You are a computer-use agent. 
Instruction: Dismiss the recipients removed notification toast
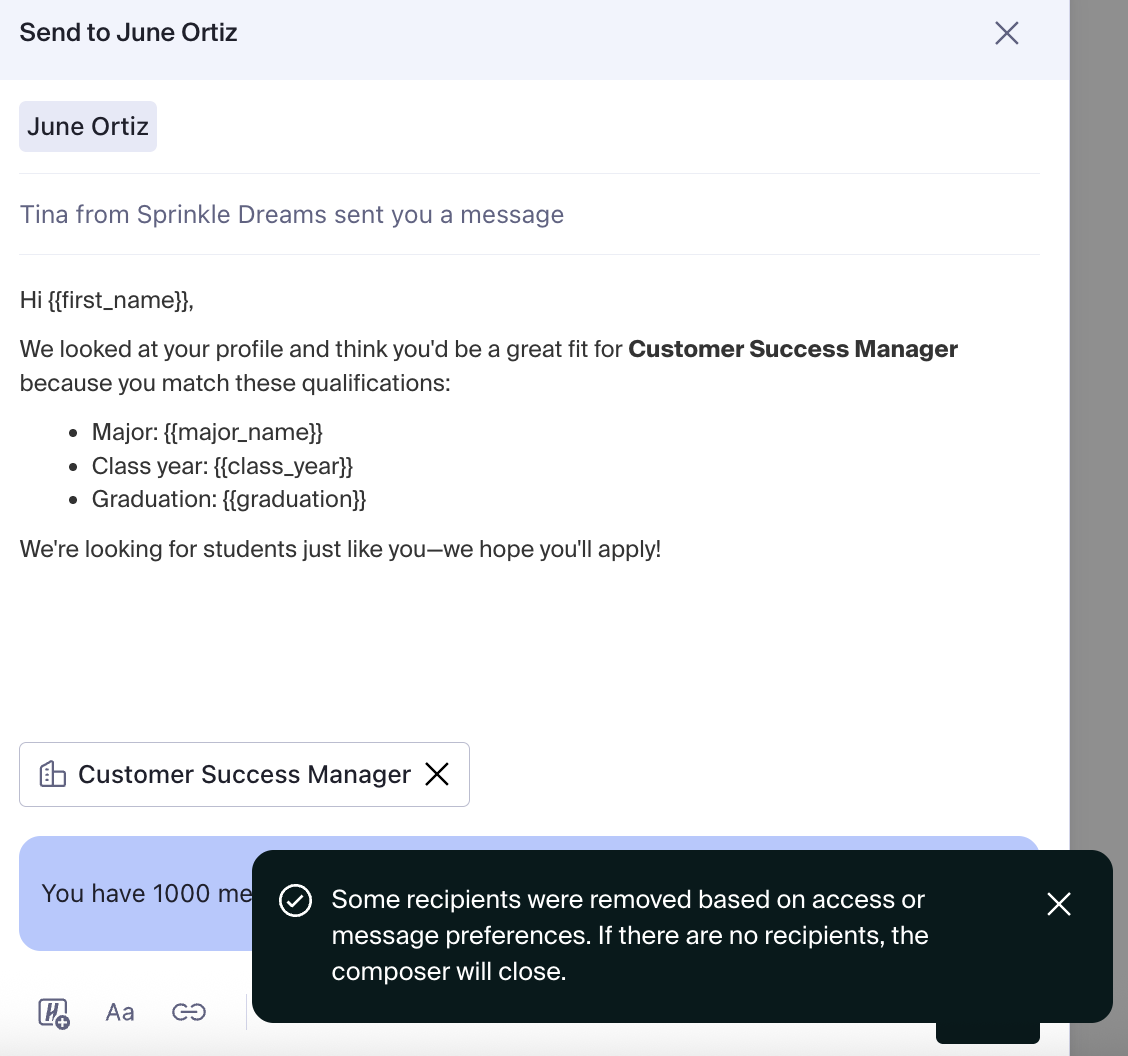point(1058,904)
